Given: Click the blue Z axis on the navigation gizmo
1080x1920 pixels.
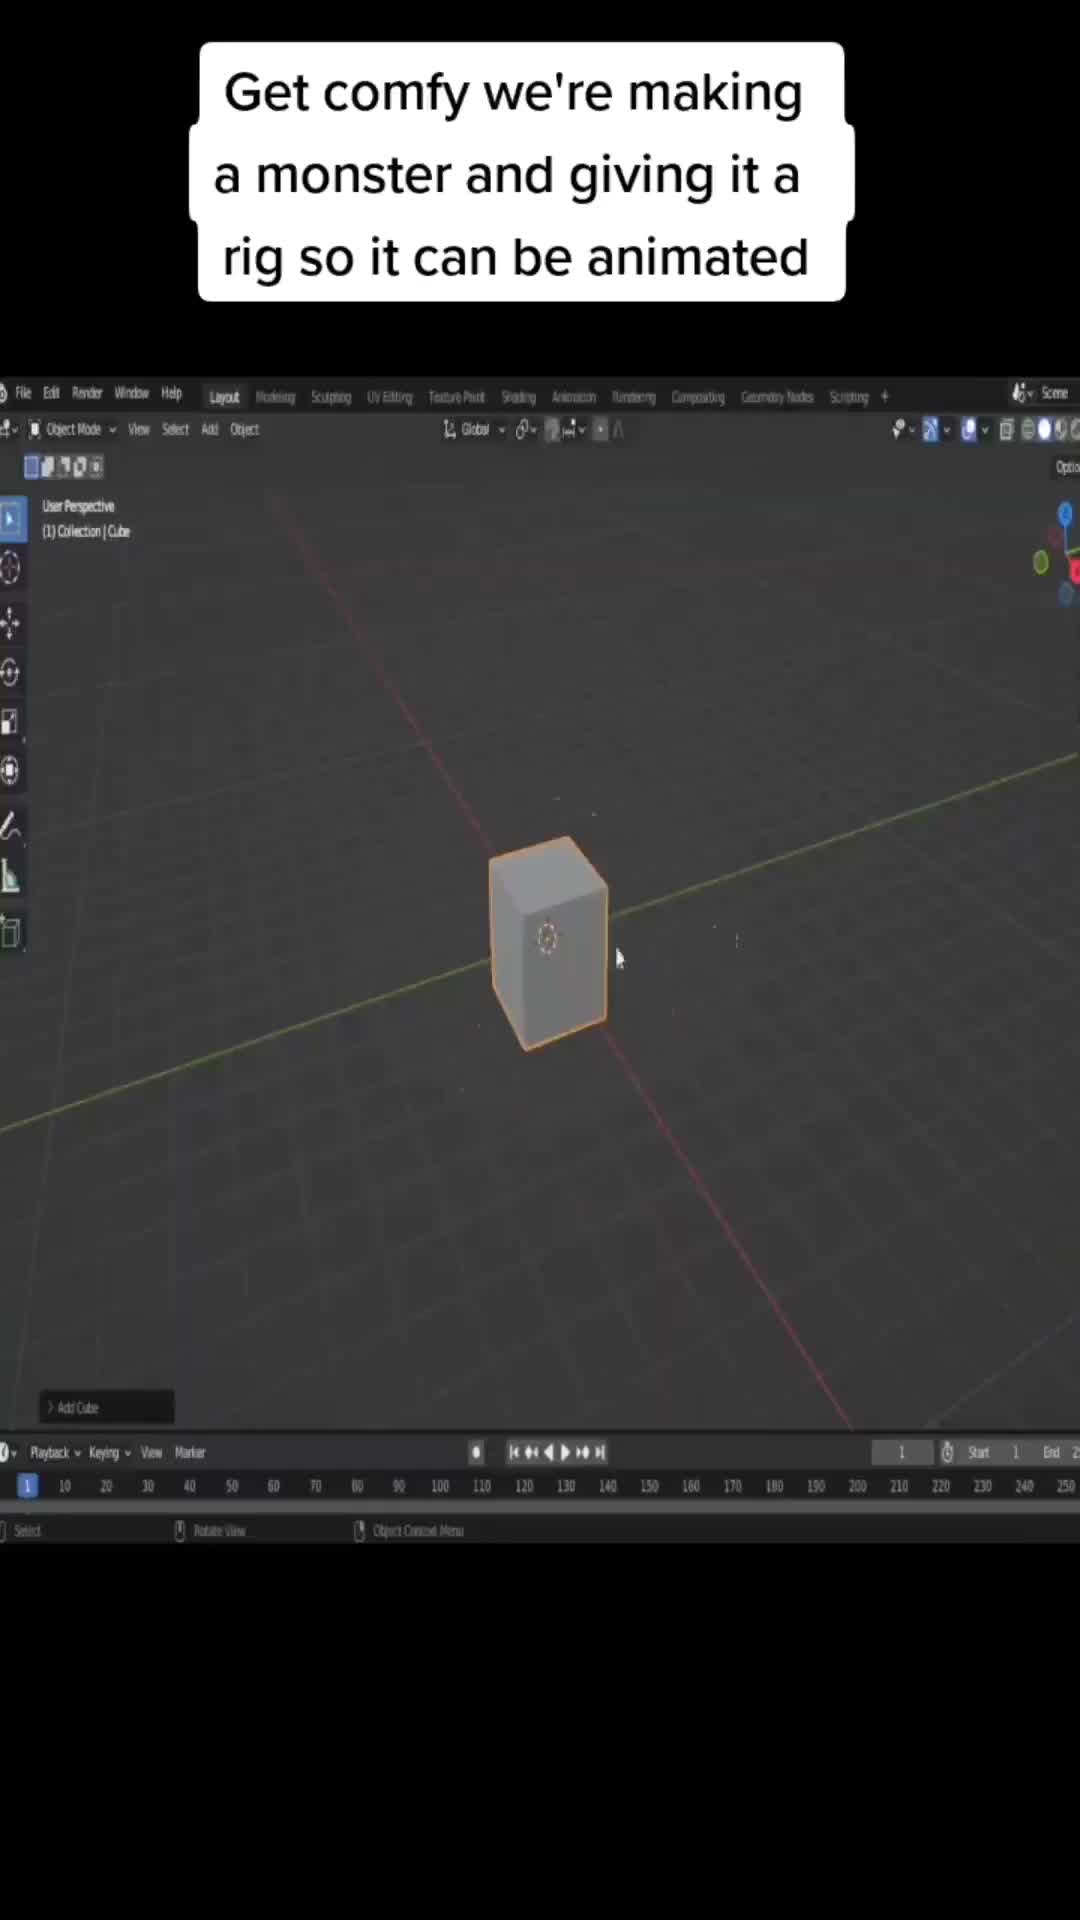Looking at the screenshot, I should point(1065,514).
